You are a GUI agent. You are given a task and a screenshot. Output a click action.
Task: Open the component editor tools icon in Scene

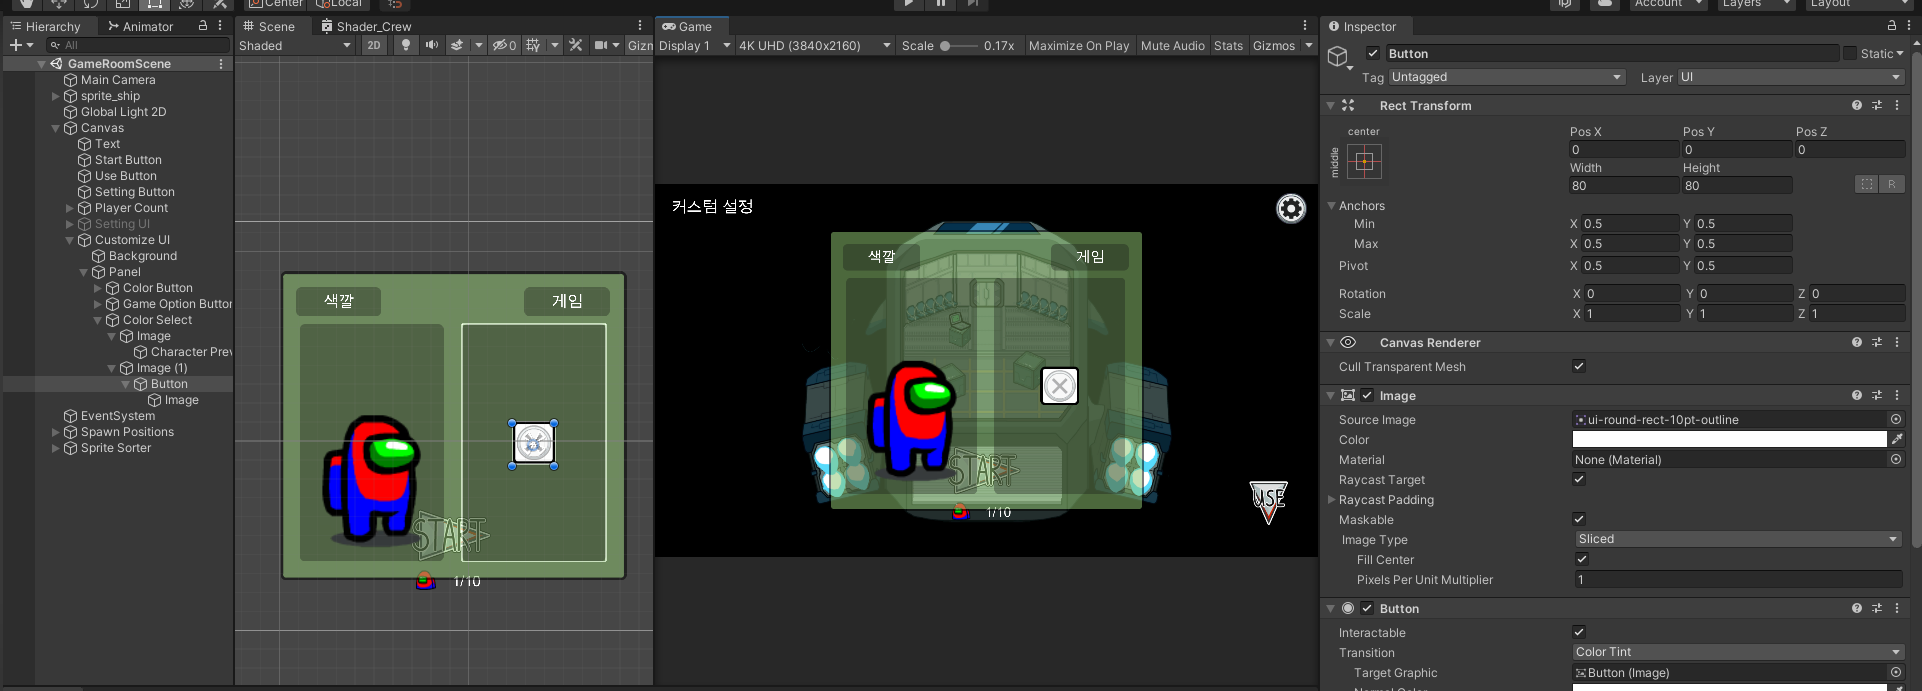575,45
